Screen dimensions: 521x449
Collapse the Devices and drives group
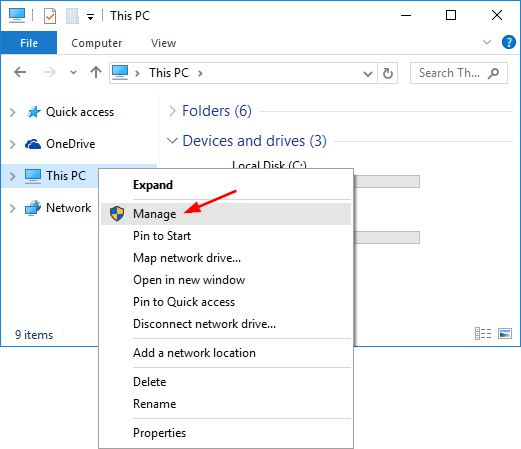[172, 141]
